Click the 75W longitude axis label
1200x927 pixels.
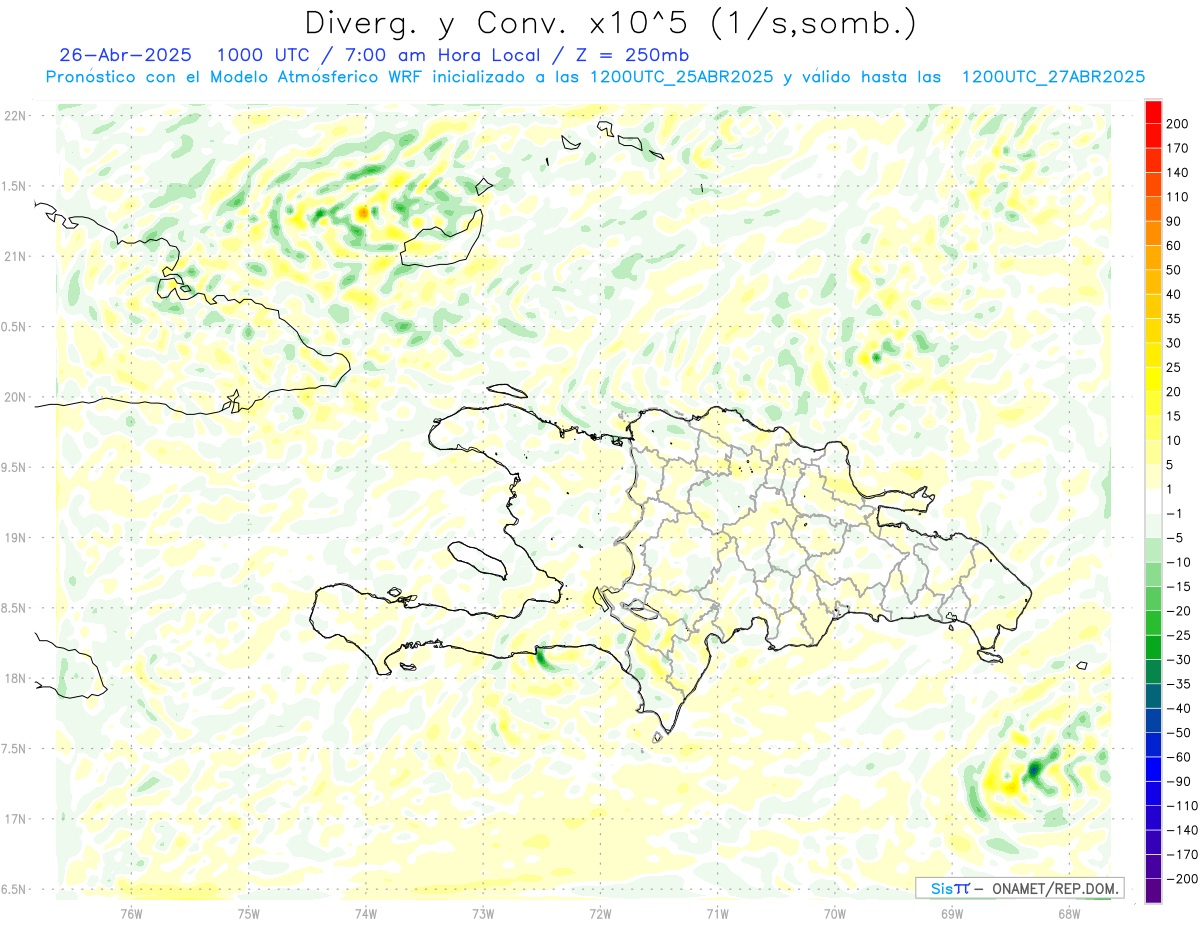pos(249,913)
